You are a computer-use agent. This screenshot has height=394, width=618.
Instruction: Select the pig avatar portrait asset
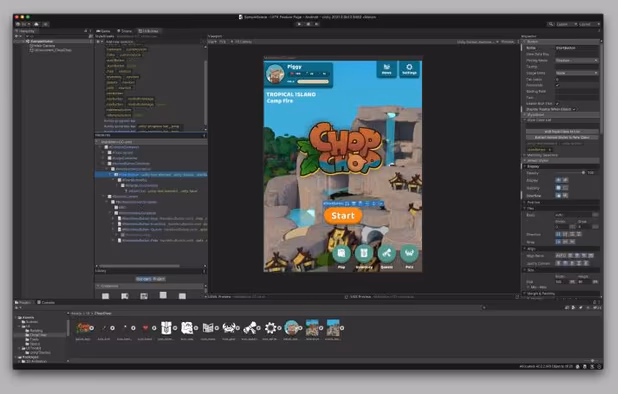pyautogui.click(x=291, y=328)
